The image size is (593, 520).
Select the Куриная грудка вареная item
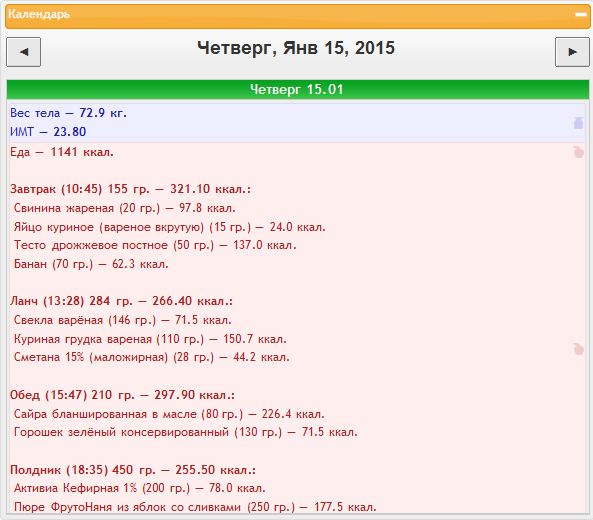pos(150,339)
